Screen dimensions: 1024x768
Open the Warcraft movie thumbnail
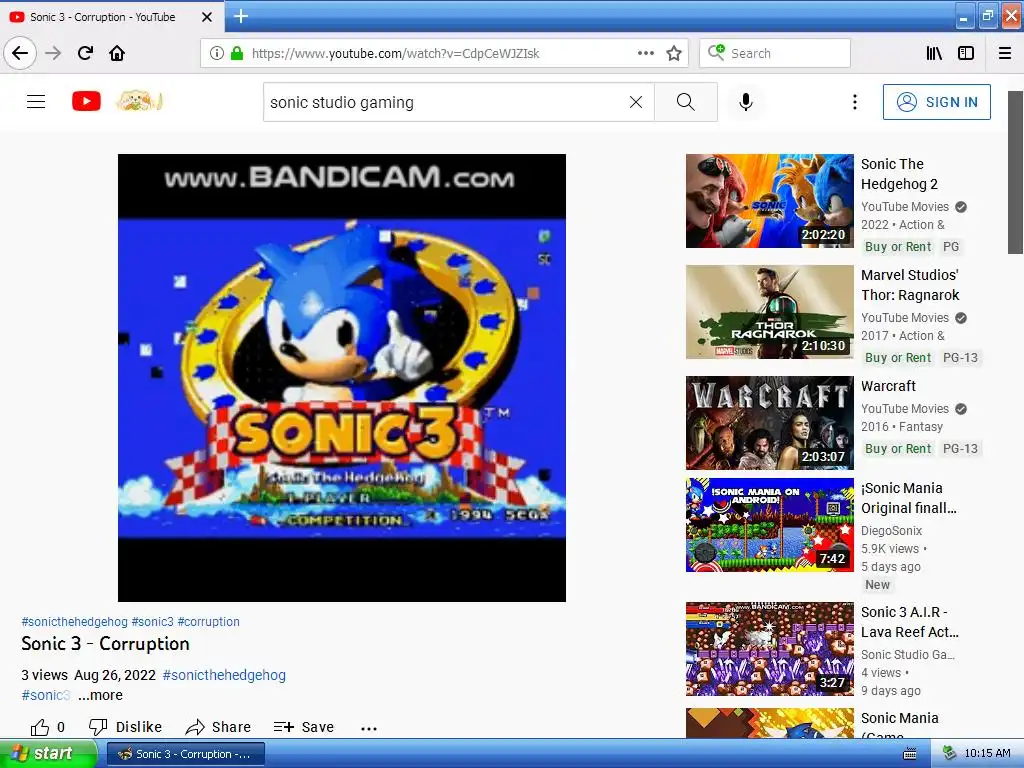point(769,423)
